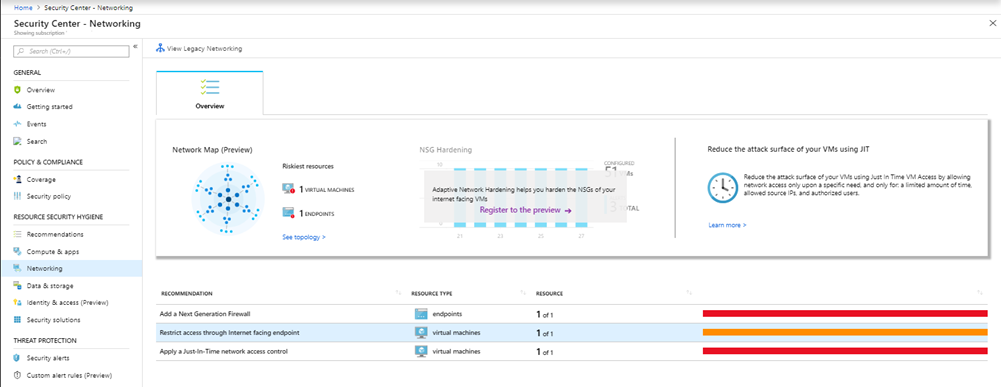Click the Security solutions grid icon
This screenshot has height=387, width=1001.
point(17,320)
